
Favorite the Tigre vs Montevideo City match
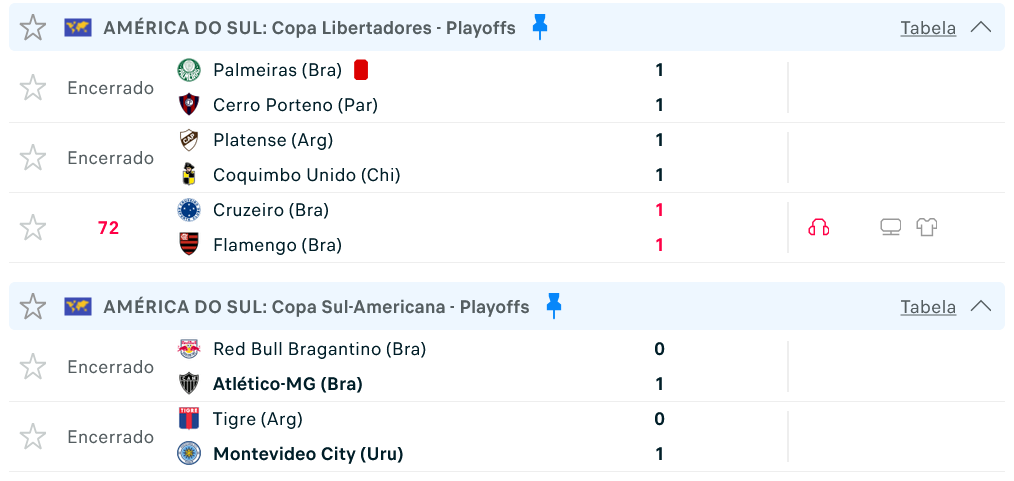32,437
